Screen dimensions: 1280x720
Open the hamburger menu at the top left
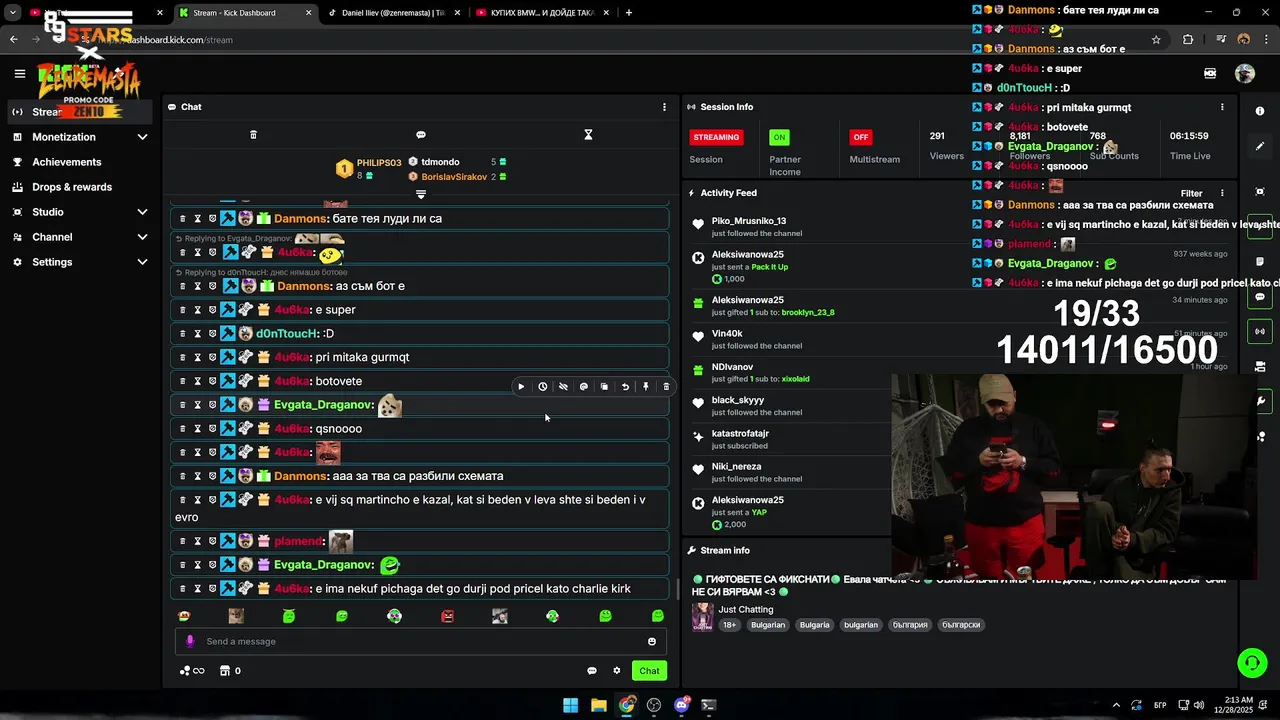coord(19,73)
